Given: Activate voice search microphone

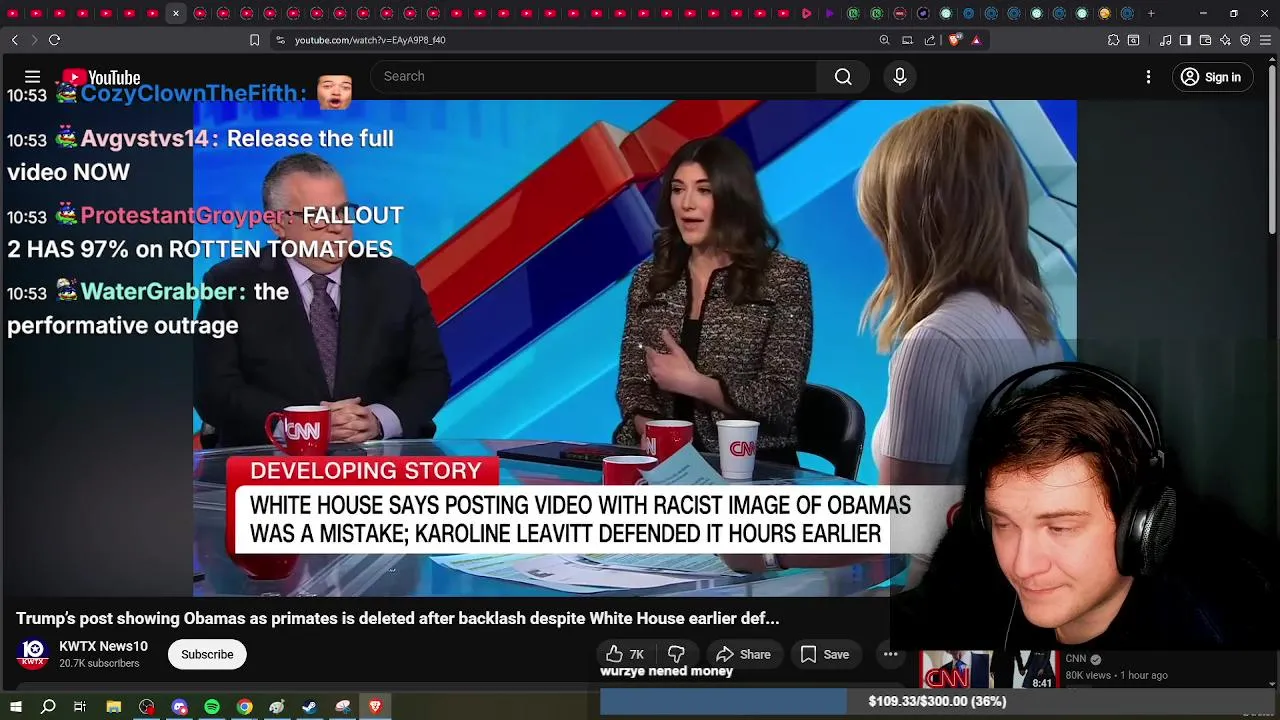Looking at the screenshot, I should [x=900, y=77].
